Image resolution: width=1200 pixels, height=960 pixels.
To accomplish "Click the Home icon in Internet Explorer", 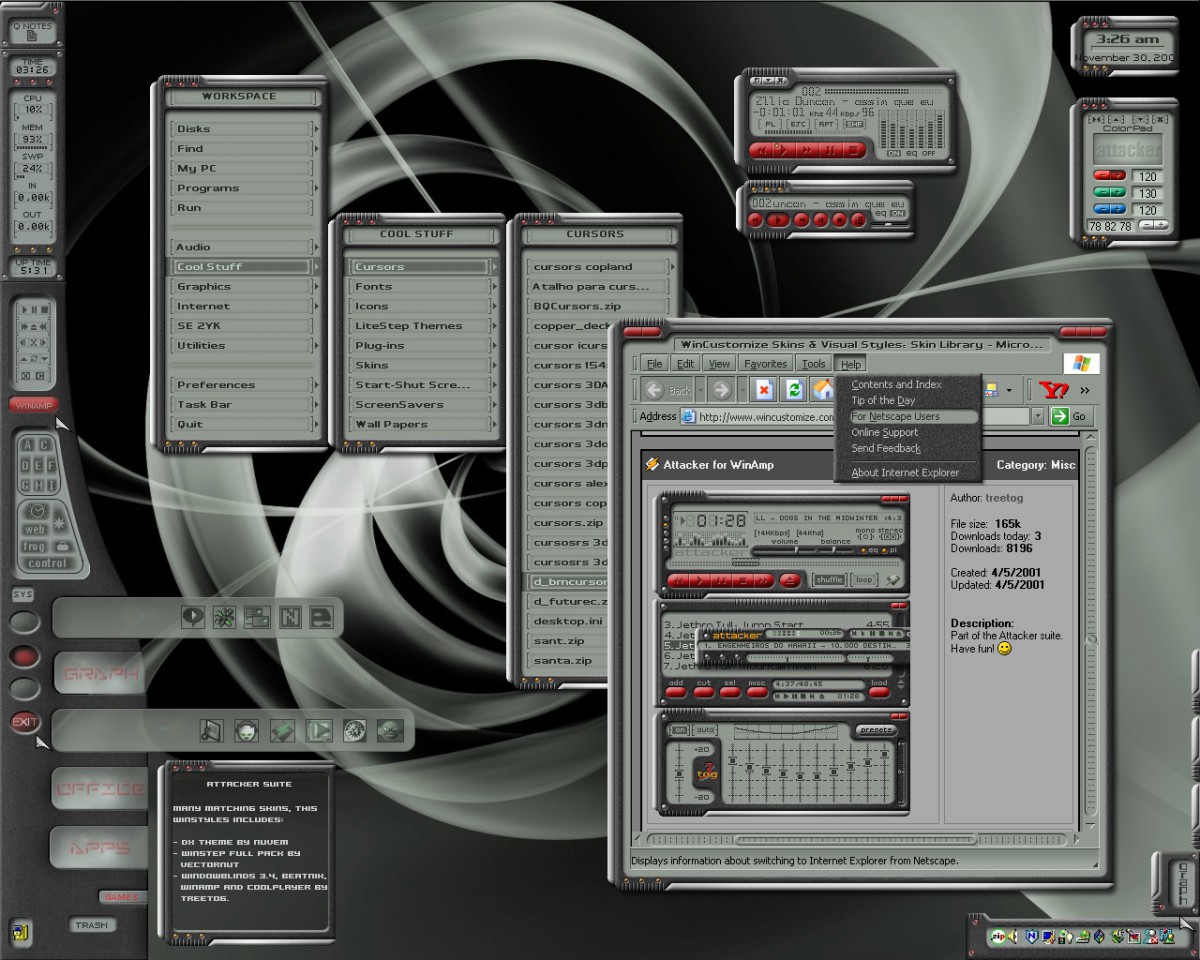I will point(823,389).
